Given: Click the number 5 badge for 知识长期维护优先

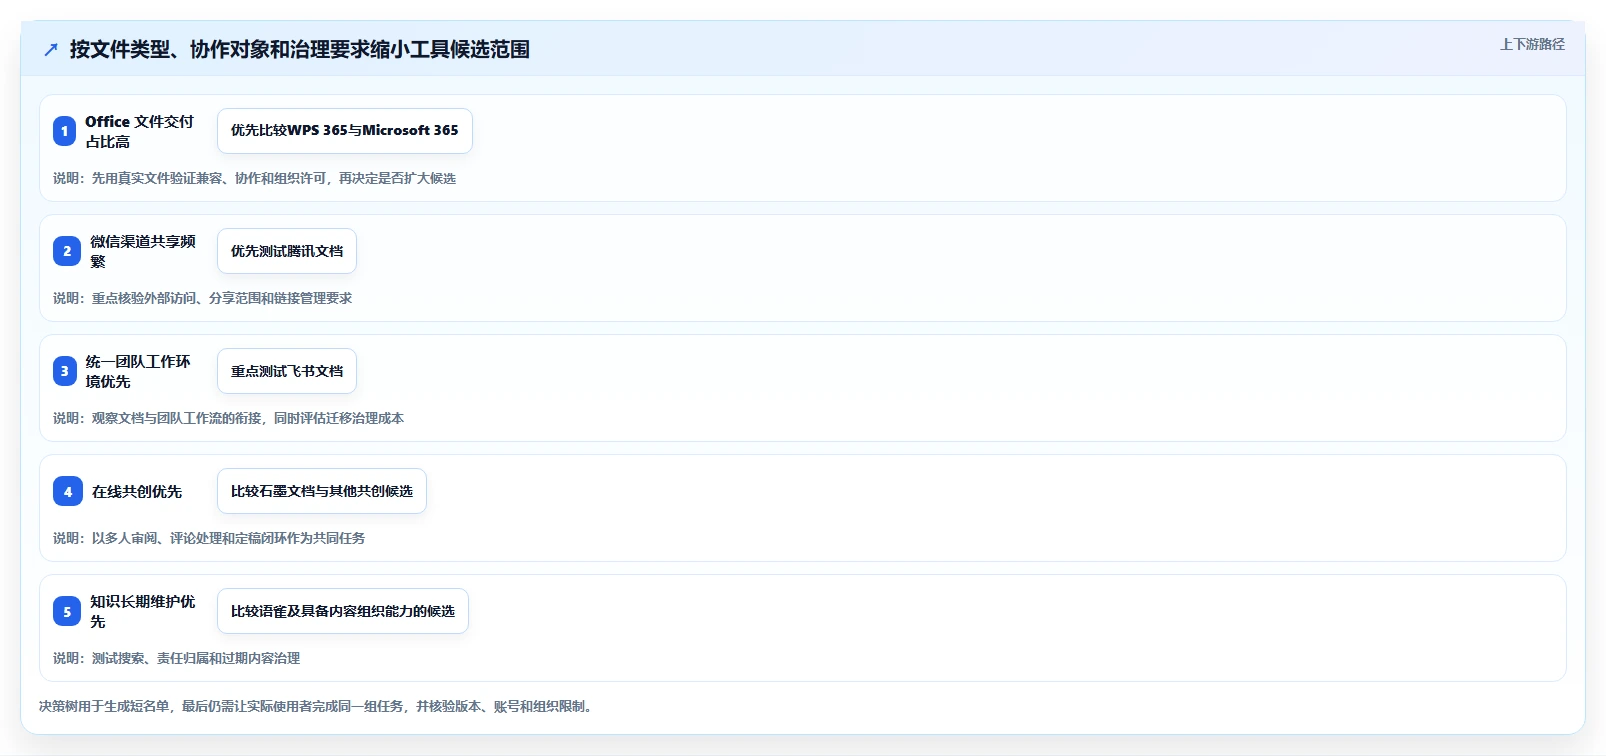Looking at the screenshot, I should click(67, 611).
